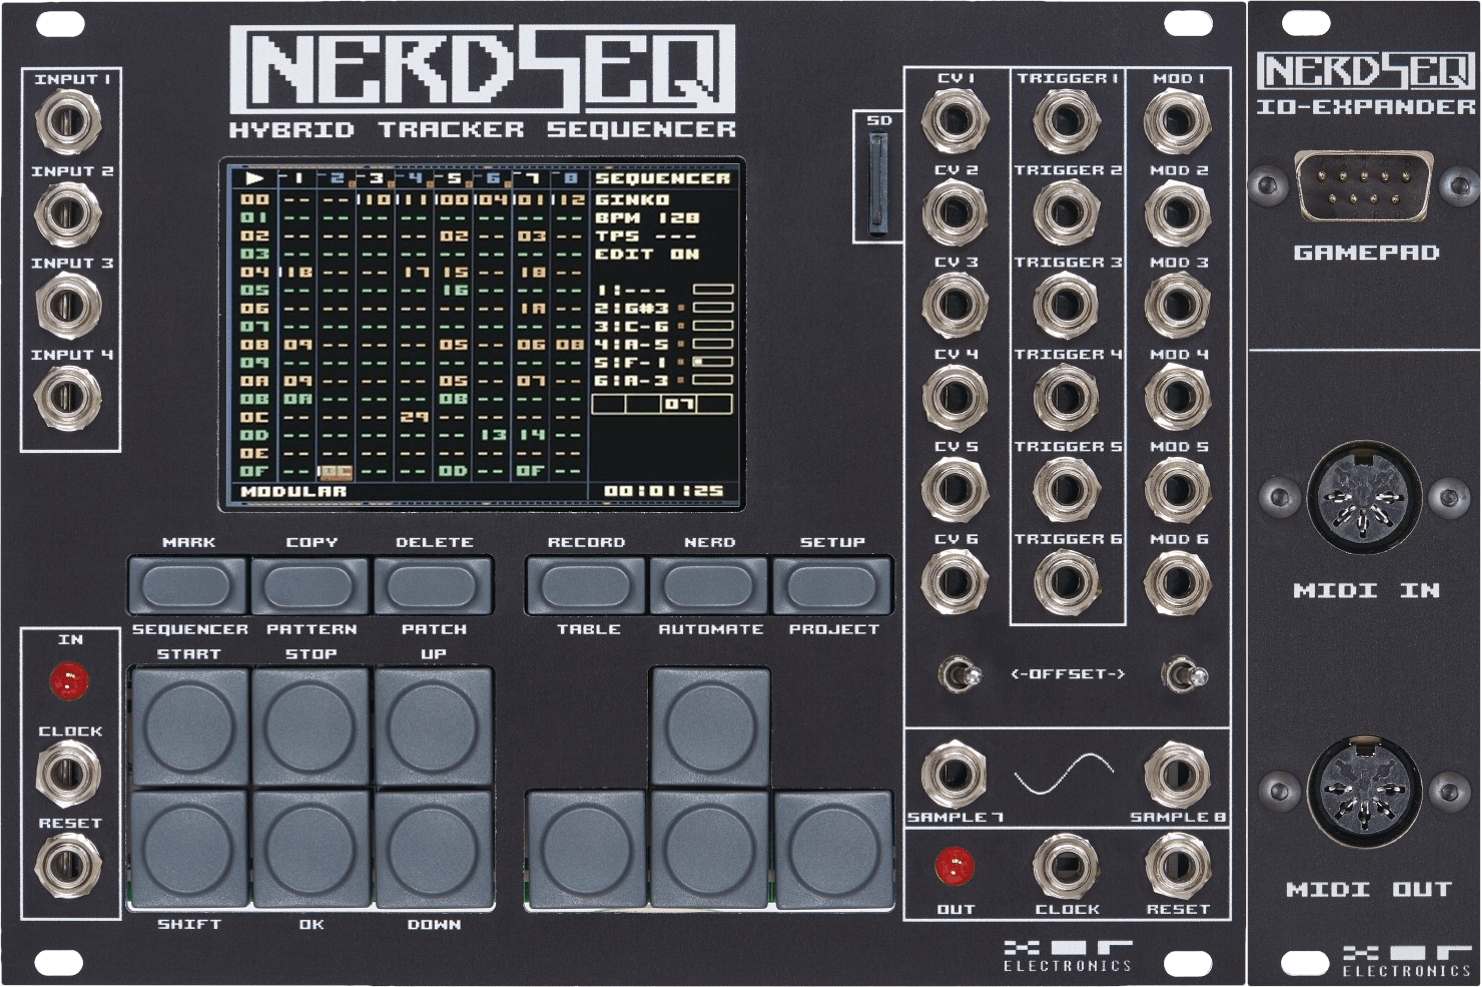Image resolution: width=1482 pixels, height=987 pixels.
Task: Click the "BPM 128" value on display
Action: coord(647,217)
